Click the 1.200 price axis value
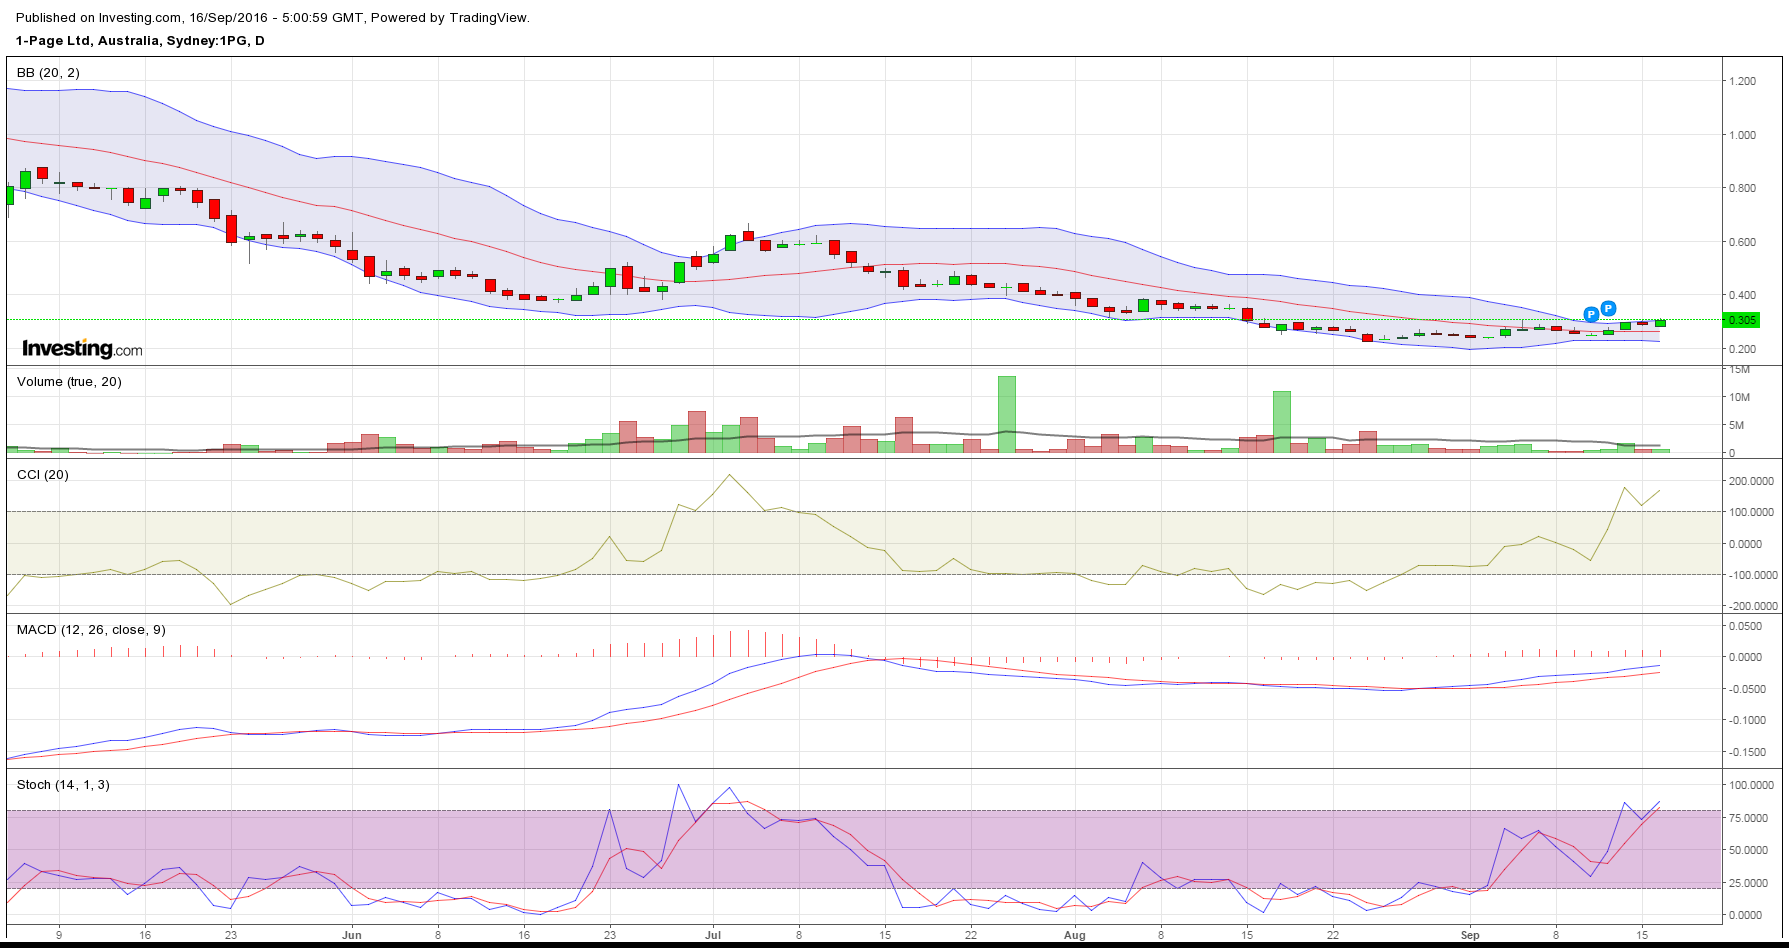The height and width of the screenshot is (948, 1789). point(1742,82)
